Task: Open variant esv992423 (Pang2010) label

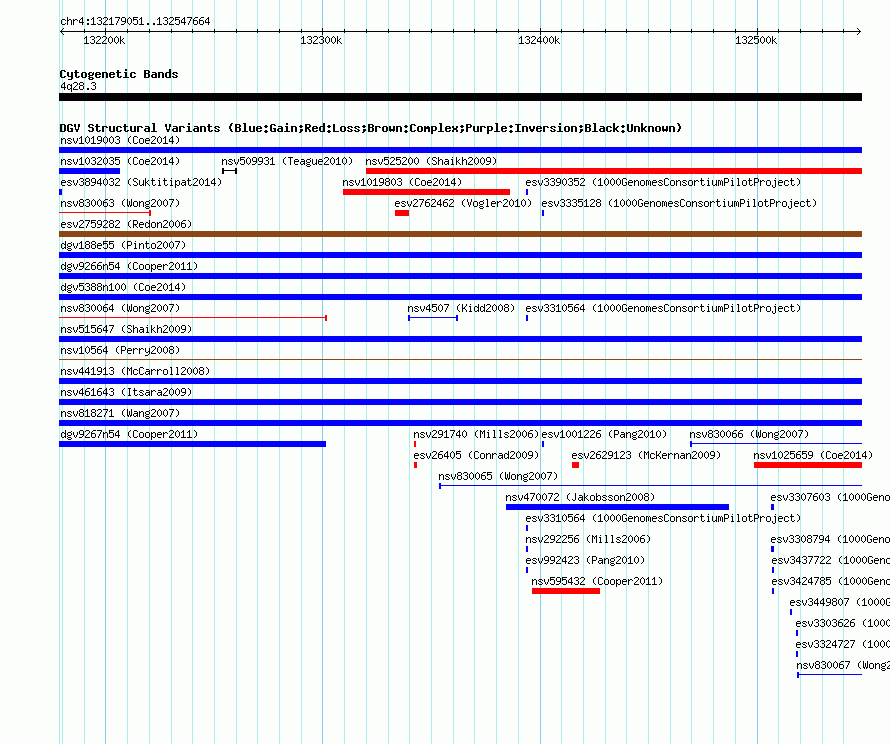Action: pos(585,560)
